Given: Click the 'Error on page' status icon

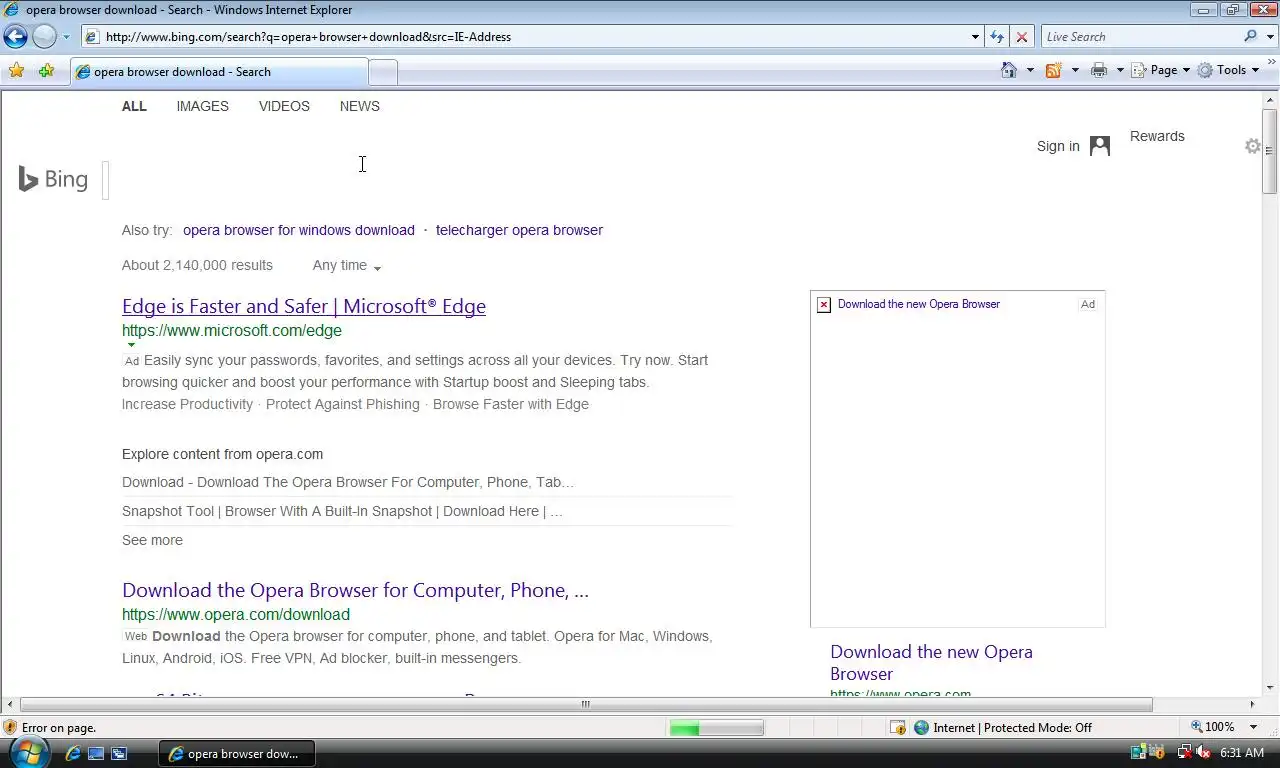Looking at the screenshot, I should tap(11, 728).
